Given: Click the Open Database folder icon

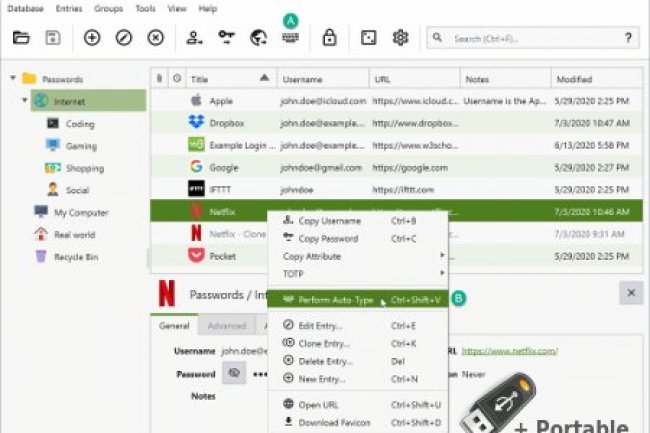Looking at the screenshot, I should [21, 38].
